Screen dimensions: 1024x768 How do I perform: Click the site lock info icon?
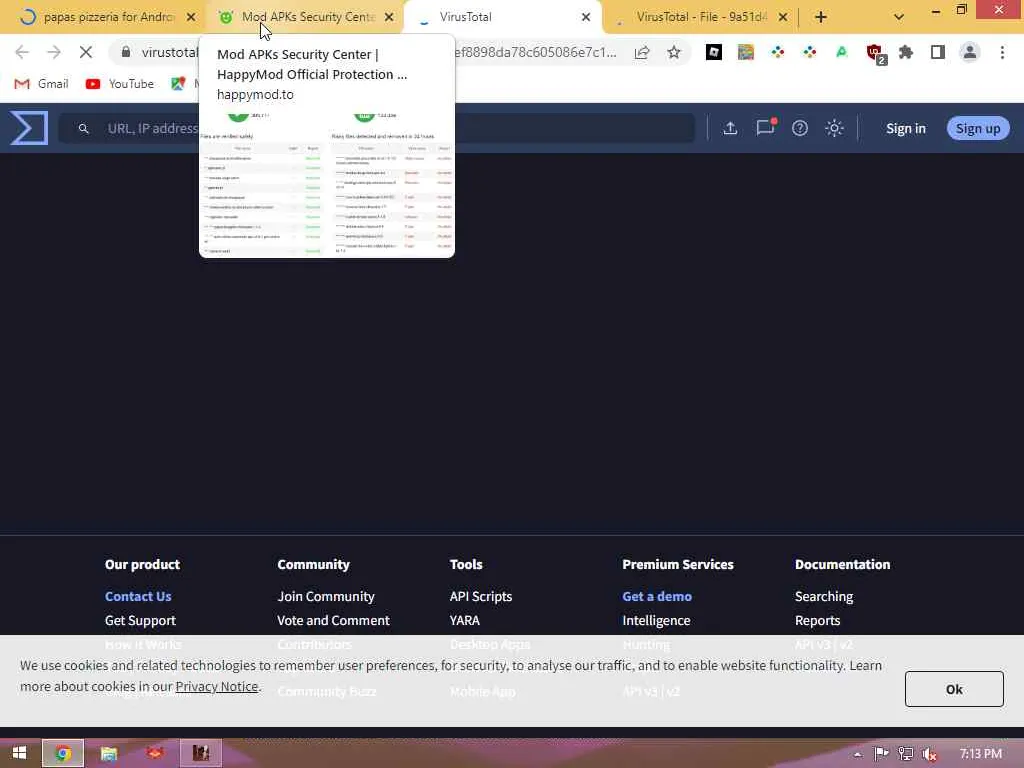126,52
